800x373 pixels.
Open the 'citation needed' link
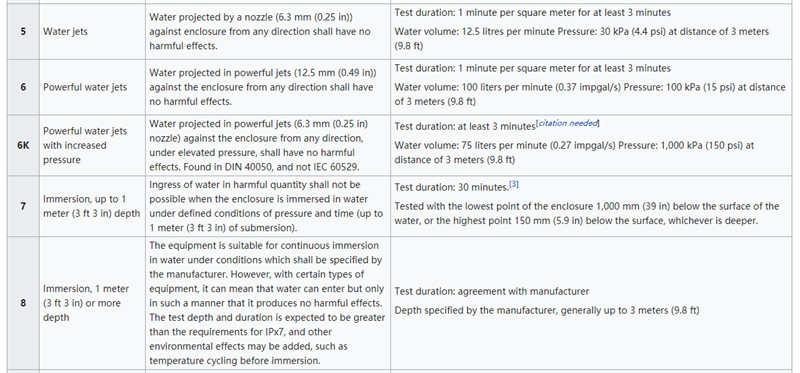pyautogui.click(x=568, y=123)
